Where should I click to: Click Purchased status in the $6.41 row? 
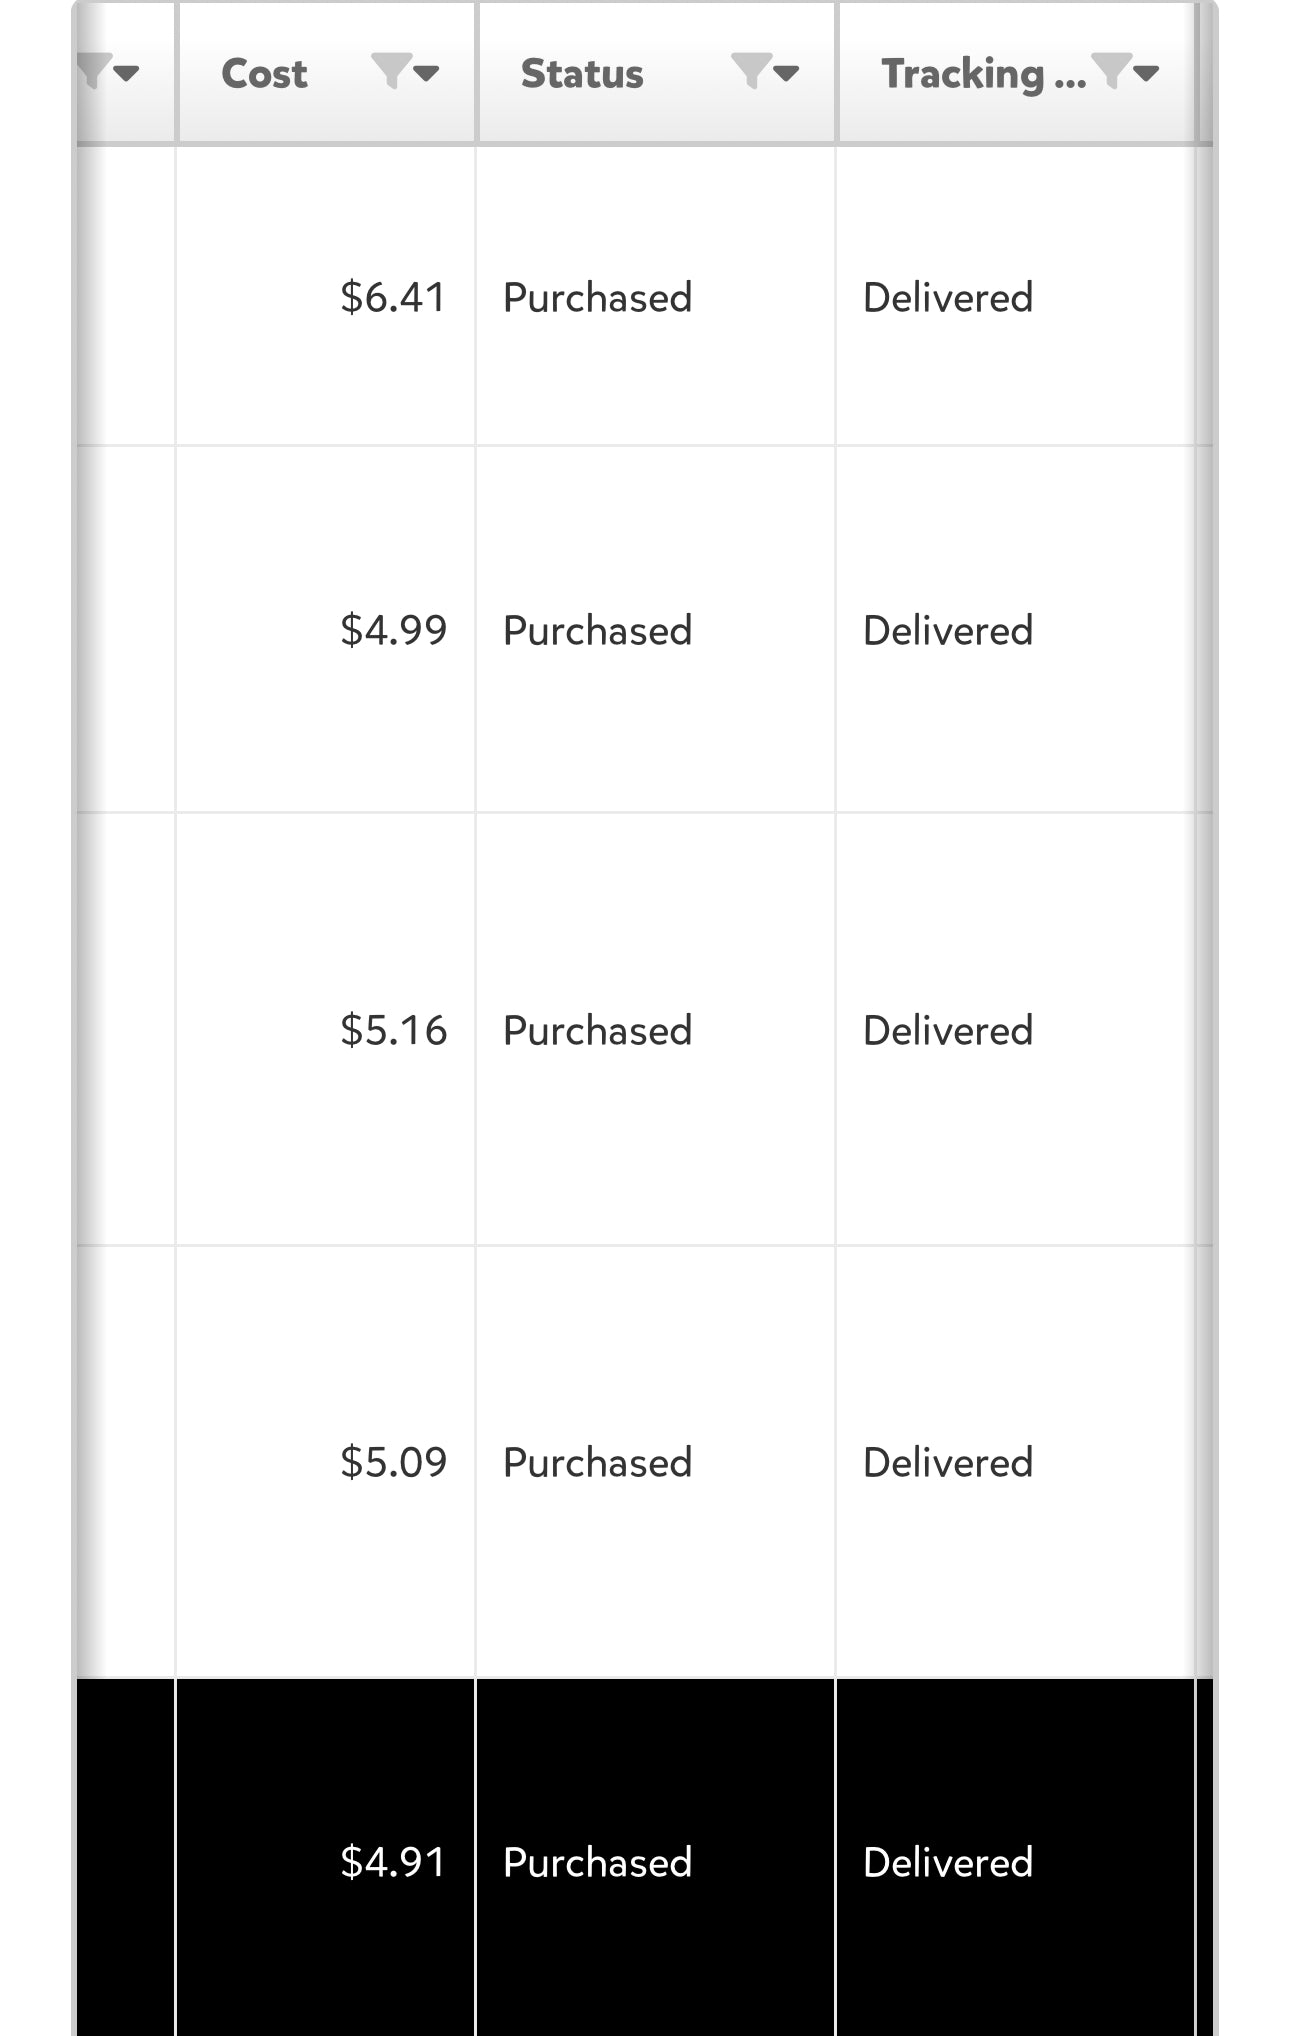[598, 298]
